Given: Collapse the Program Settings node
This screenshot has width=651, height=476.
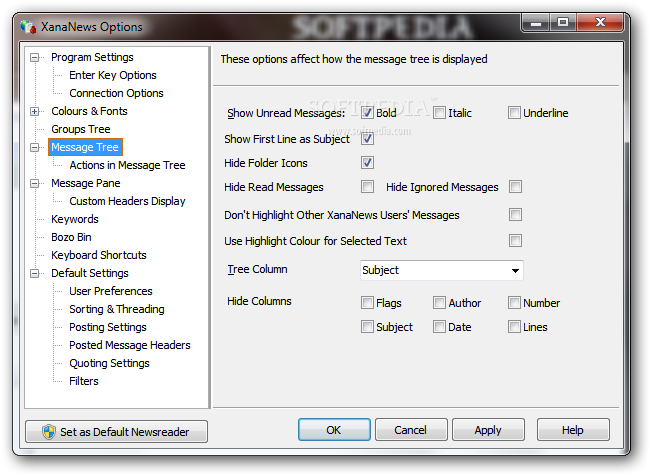Looking at the screenshot, I should tap(34, 57).
